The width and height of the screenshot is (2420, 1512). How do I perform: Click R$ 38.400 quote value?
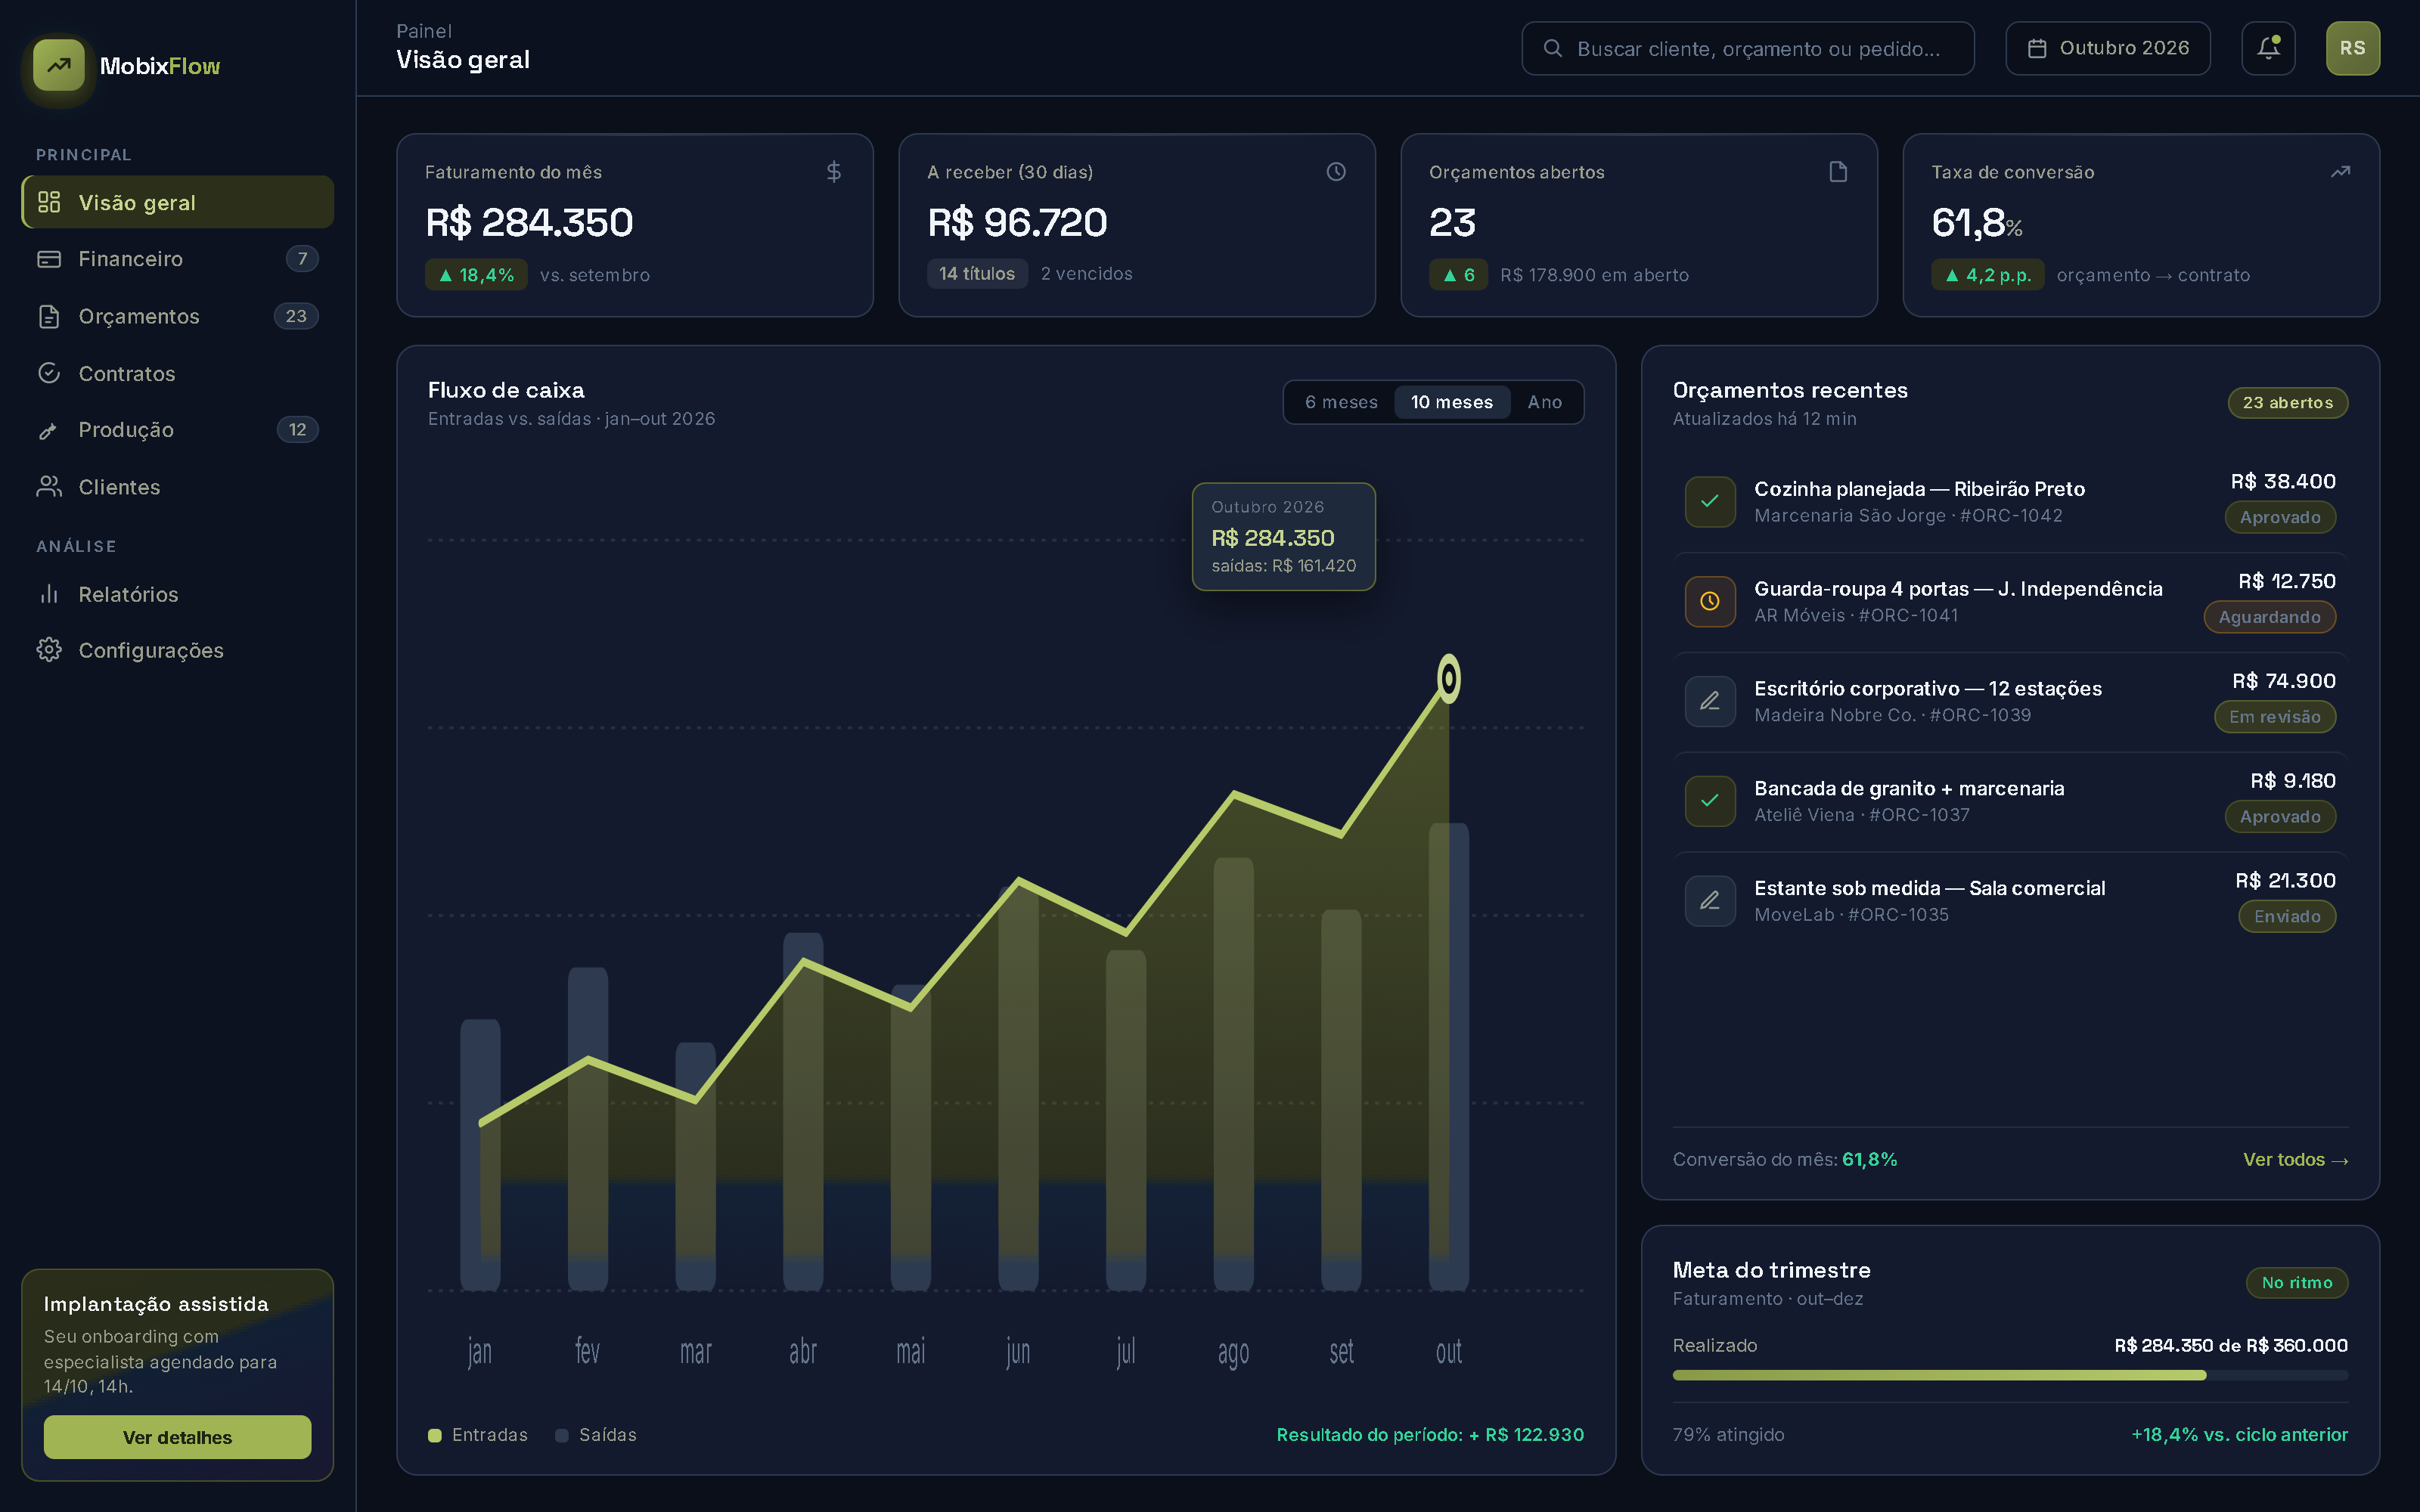(x=2283, y=482)
